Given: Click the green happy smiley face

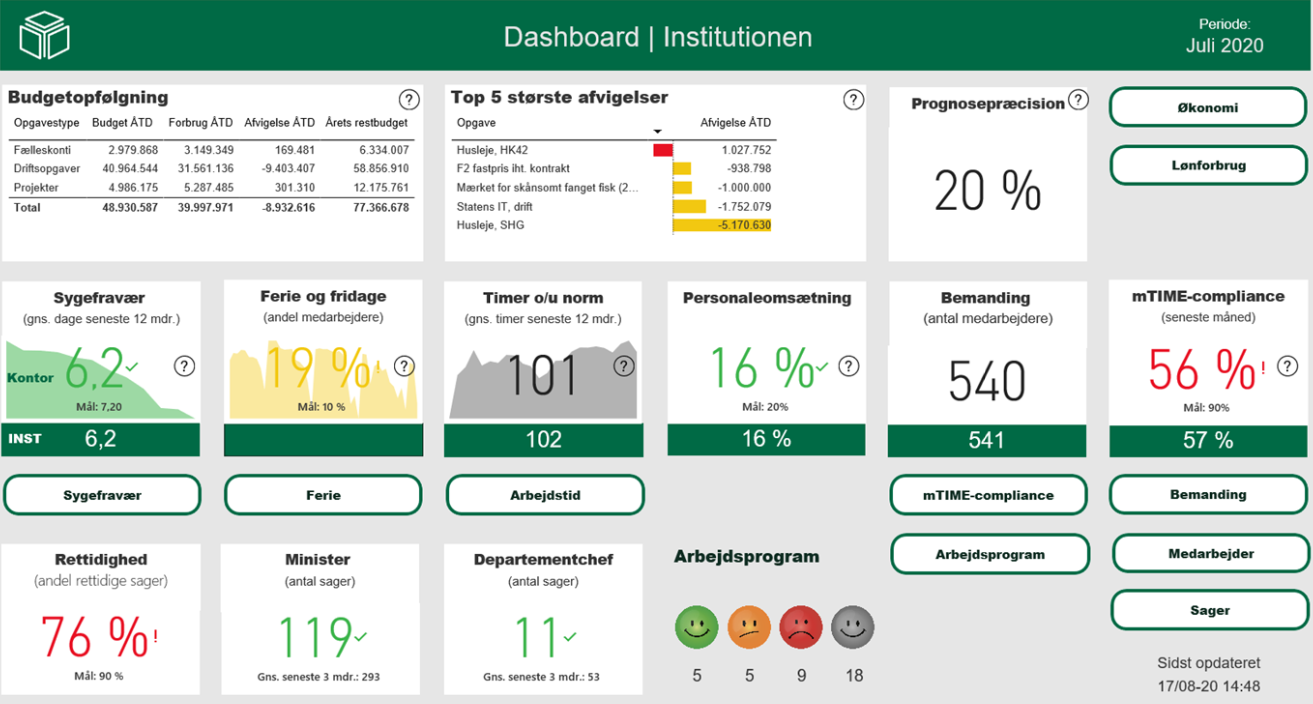Looking at the screenshot, I should (x=697, y=628).
